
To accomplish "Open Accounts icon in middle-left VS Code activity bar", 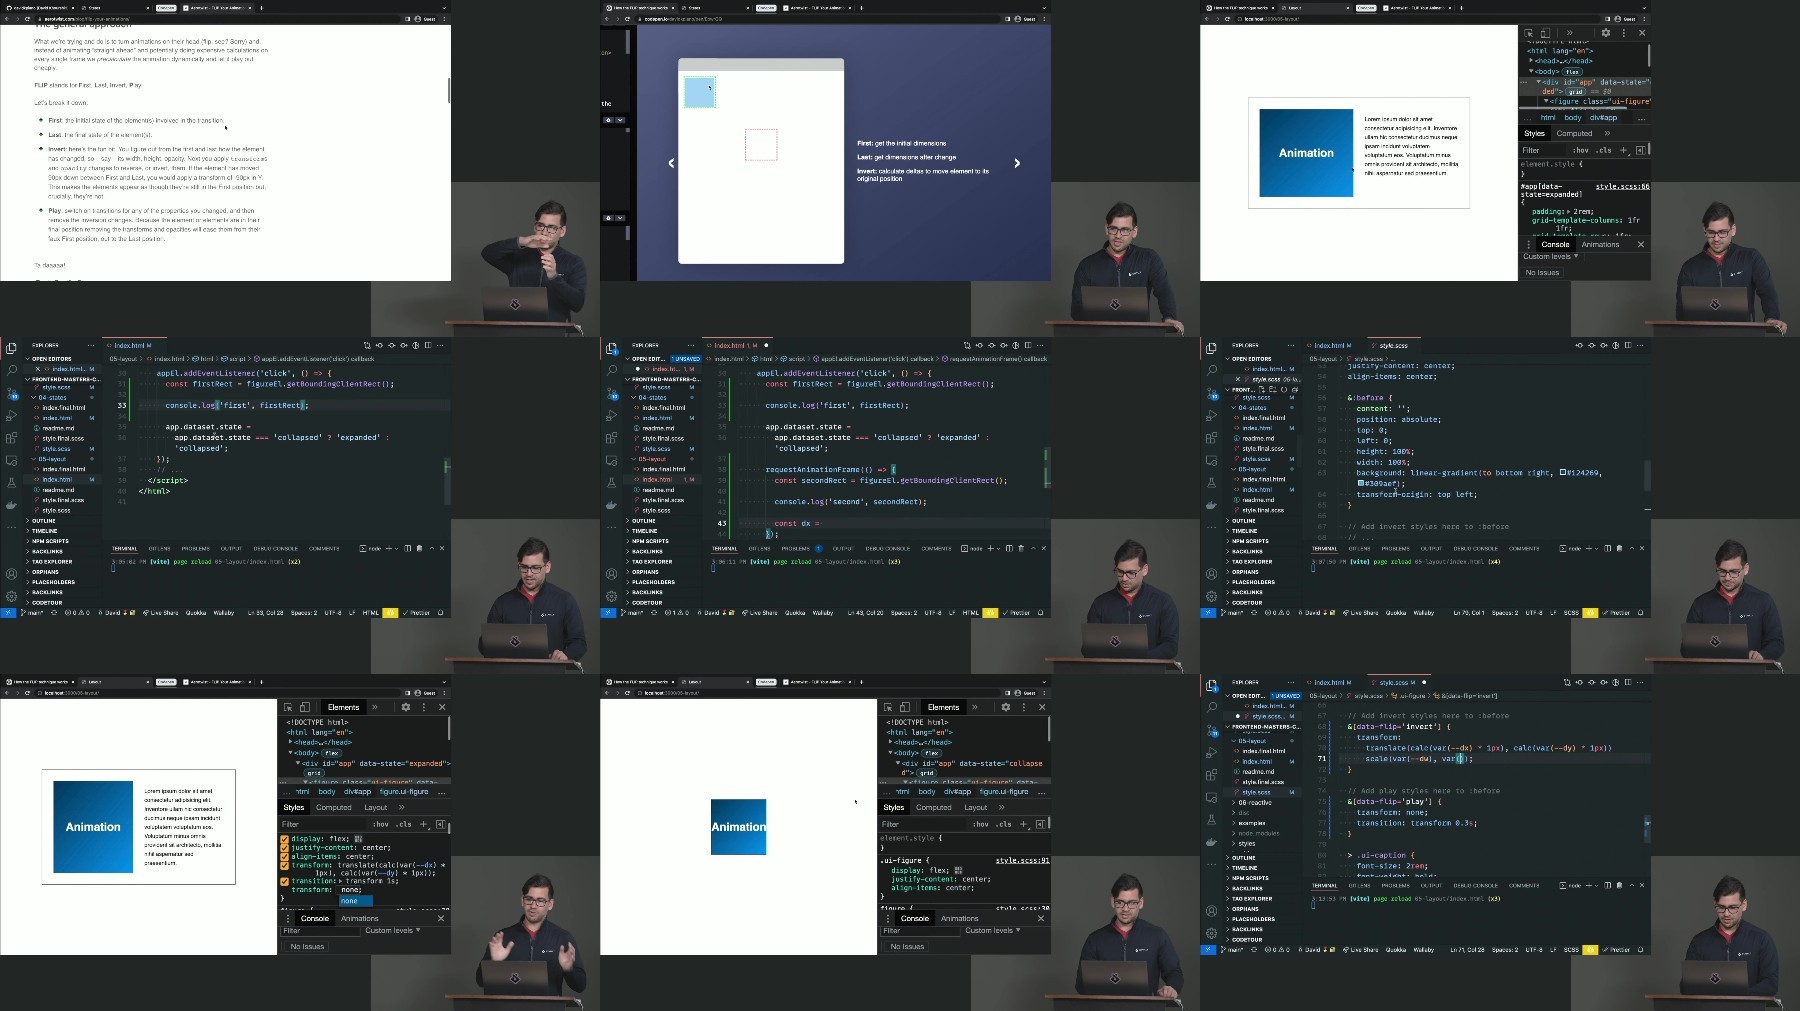I will [x=11, y=574].
